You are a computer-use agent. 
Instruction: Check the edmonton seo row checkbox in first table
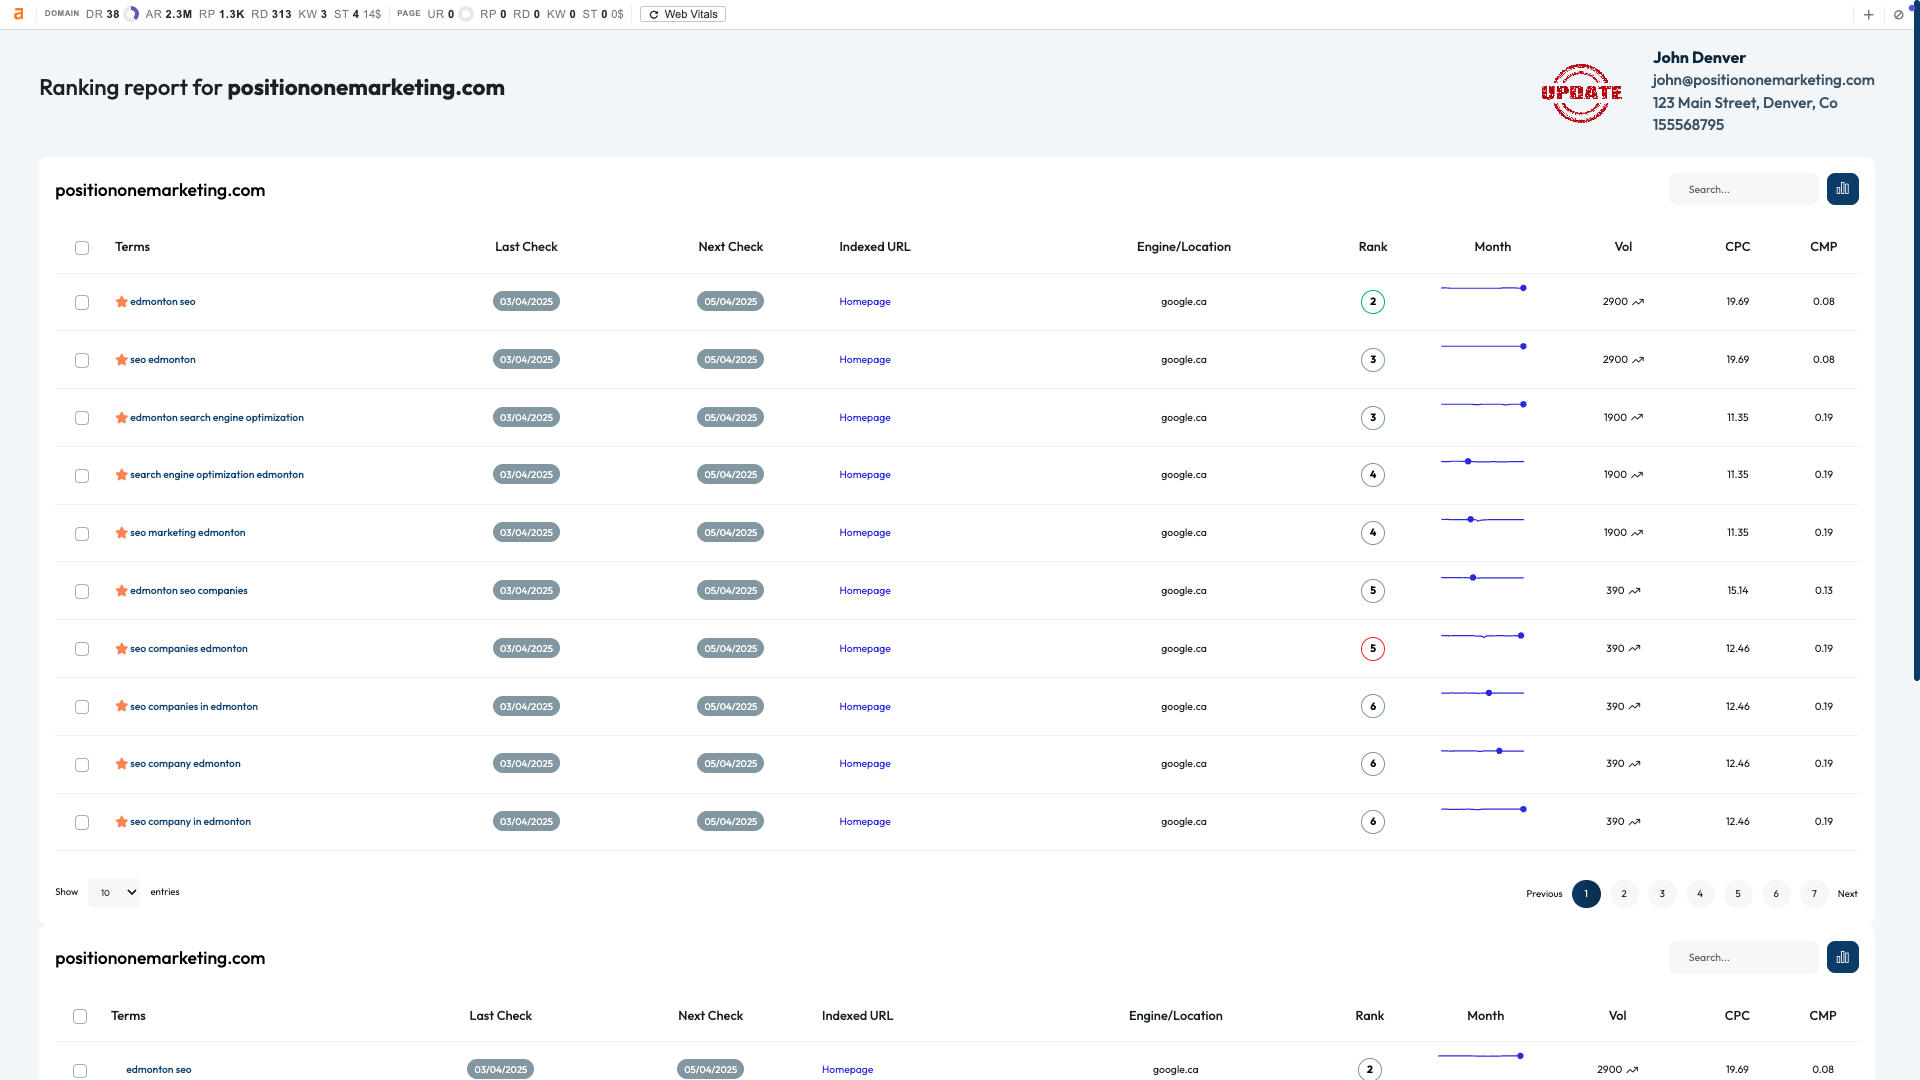click(82, 302)
